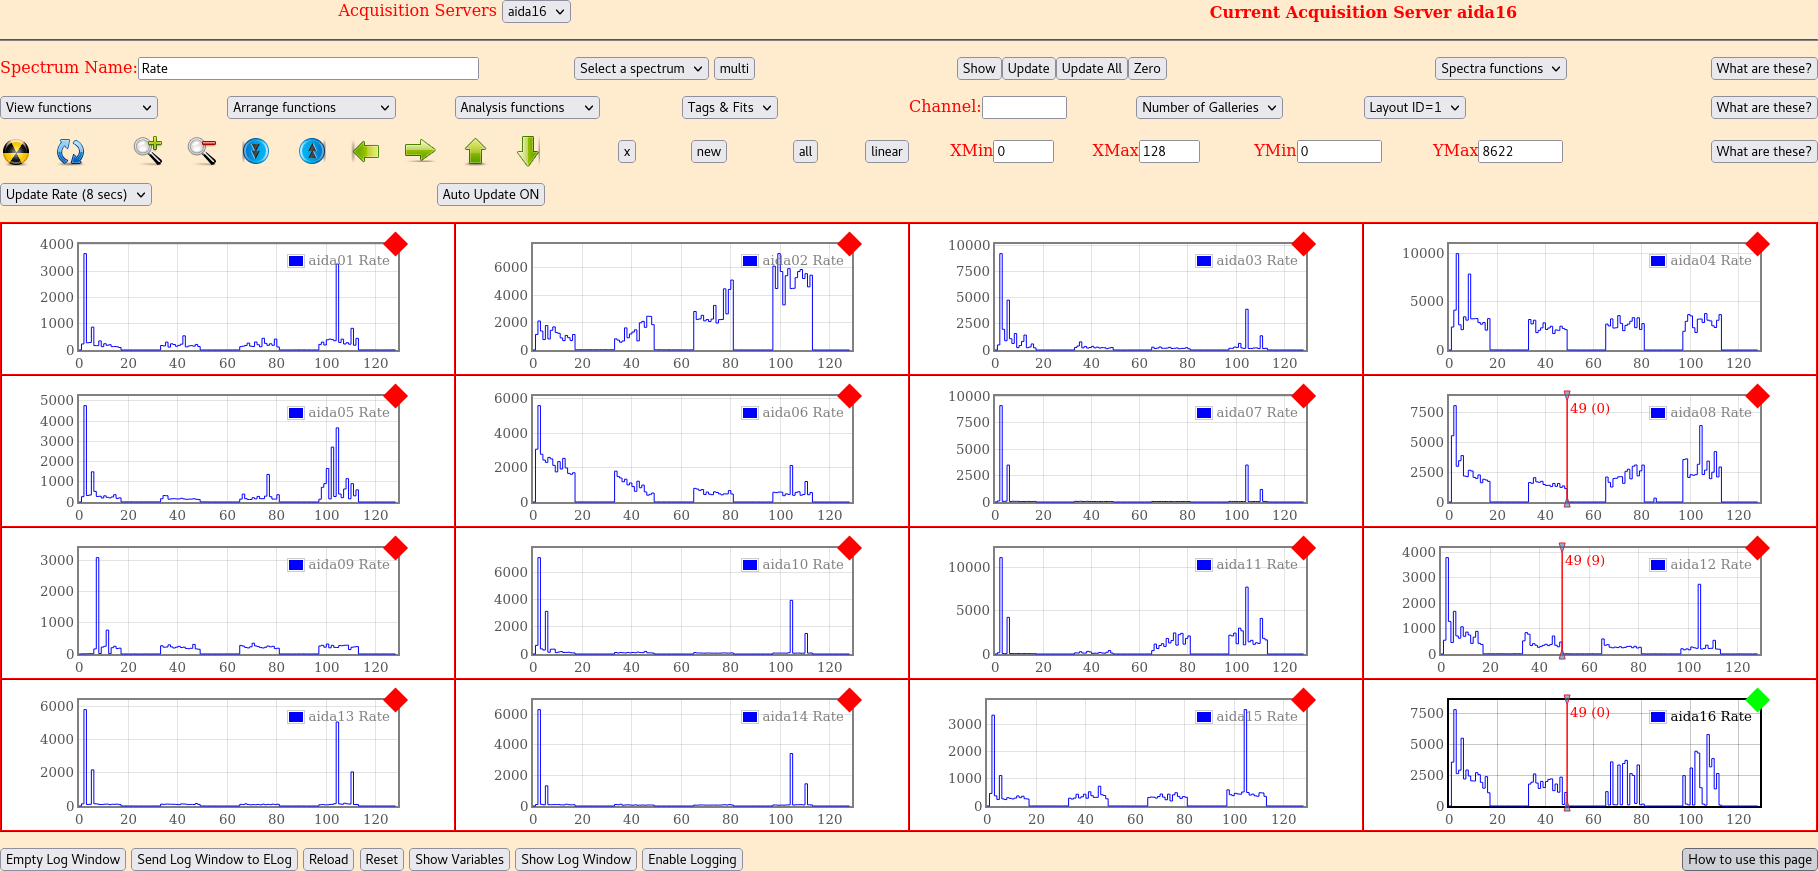Click the blue circular refresh arrows icon
Screen dimensions: 1818x871
pos(70,152)
